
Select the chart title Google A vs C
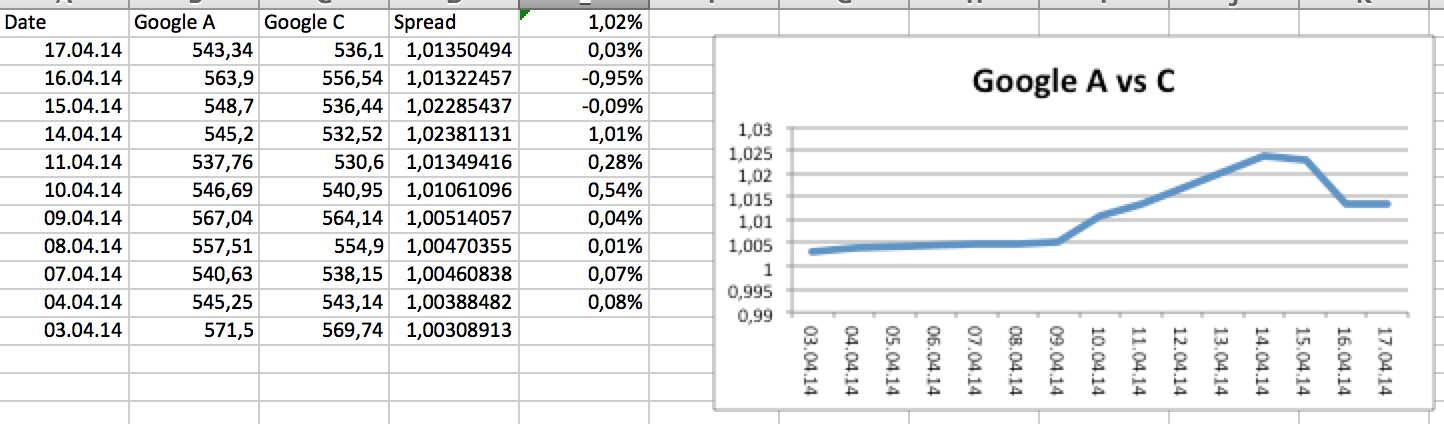[x=1072, y=82]
